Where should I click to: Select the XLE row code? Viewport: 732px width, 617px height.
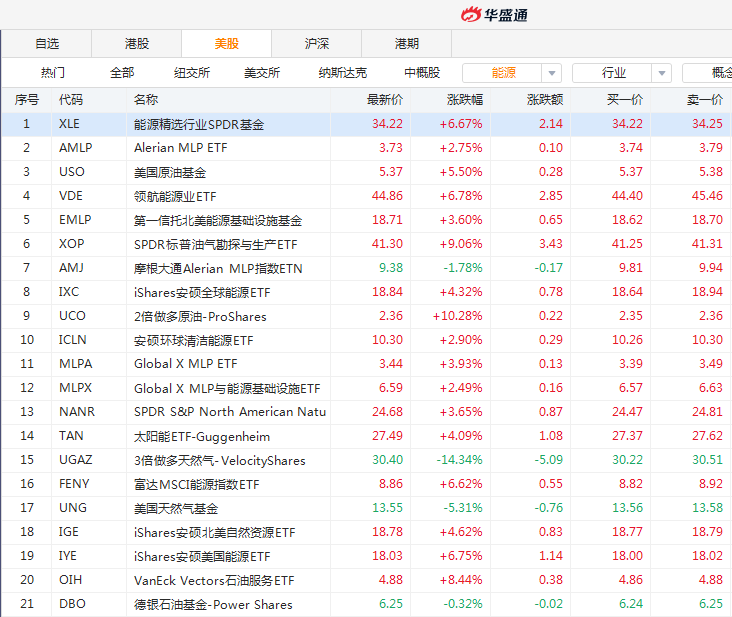click(69, 124)
